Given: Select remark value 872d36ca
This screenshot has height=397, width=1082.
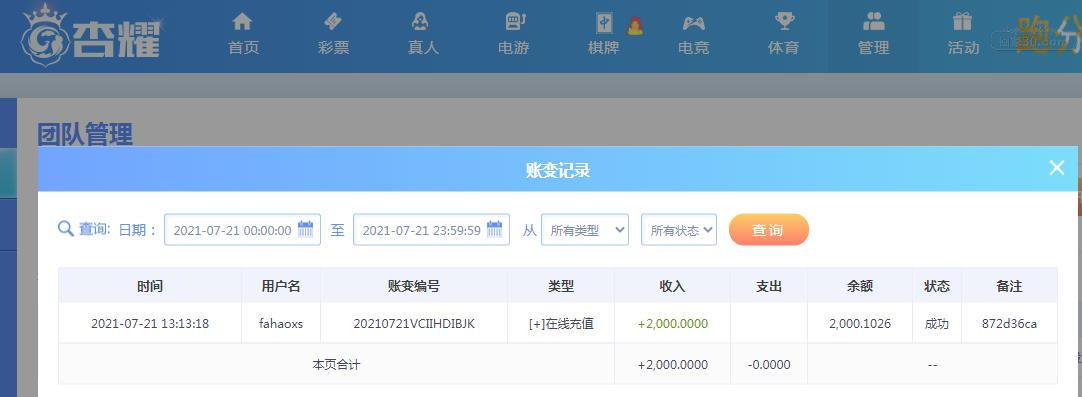Looking at the screenshot, I should (x=1009, y=323).
